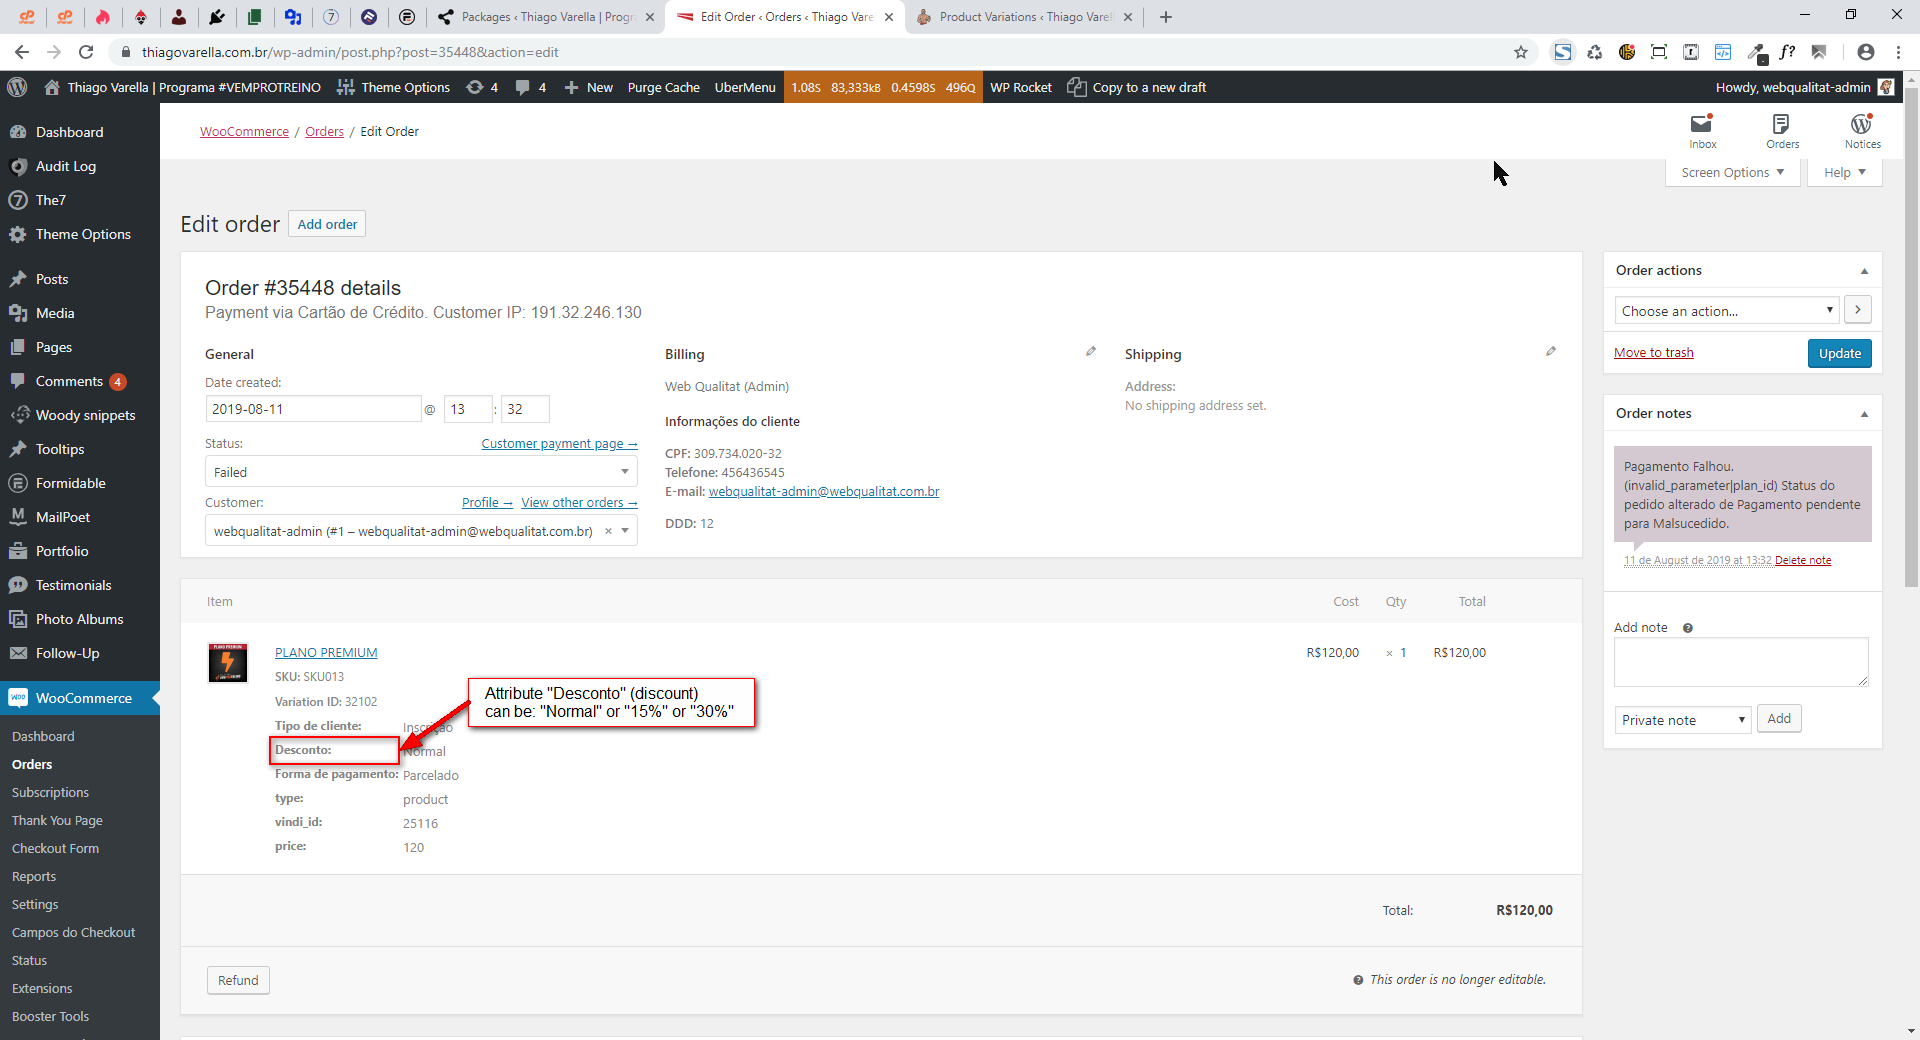
Task: Click the browser address bar URL
Action: click(x=350, y=52)
